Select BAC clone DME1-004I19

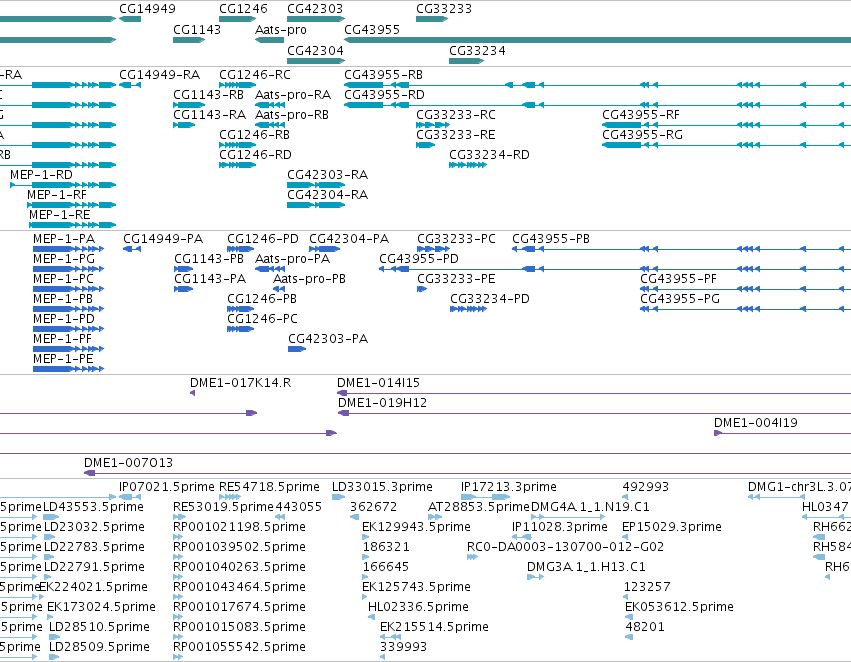(755, 423)
